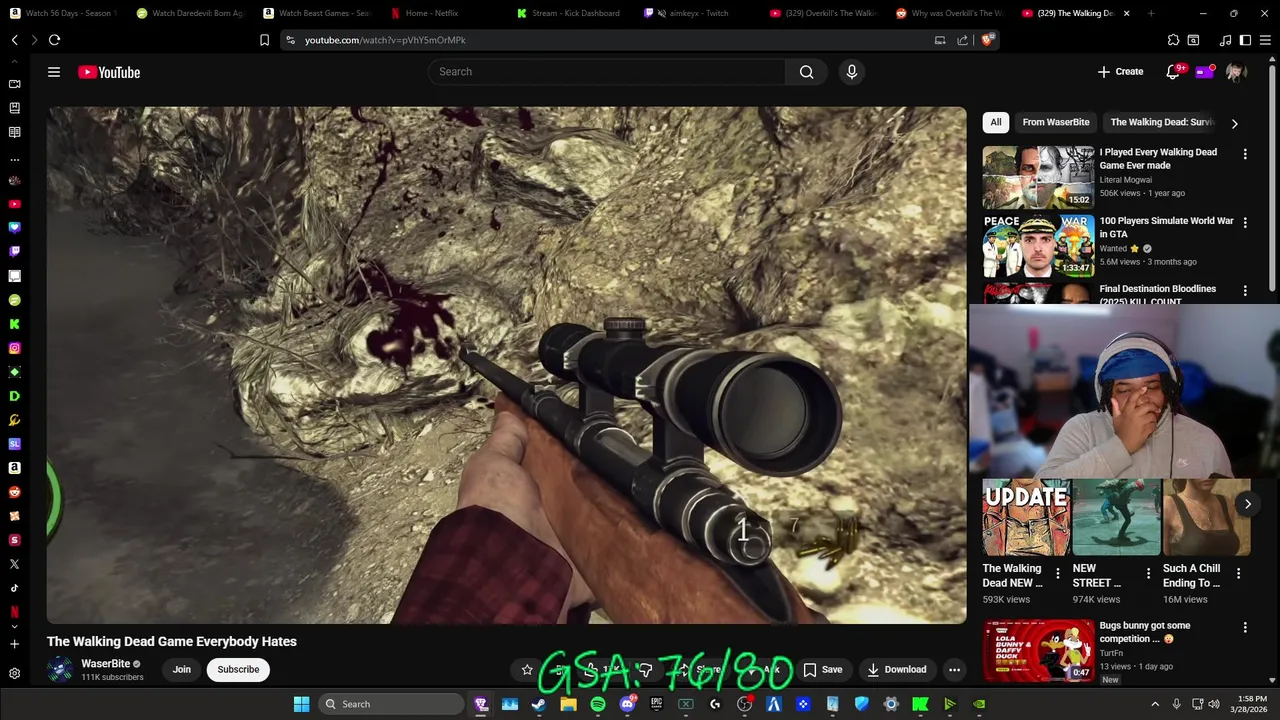Open the account avatar menu on YouTube
This screenshot has width=1280, height=720.
tap(1236, 72)
